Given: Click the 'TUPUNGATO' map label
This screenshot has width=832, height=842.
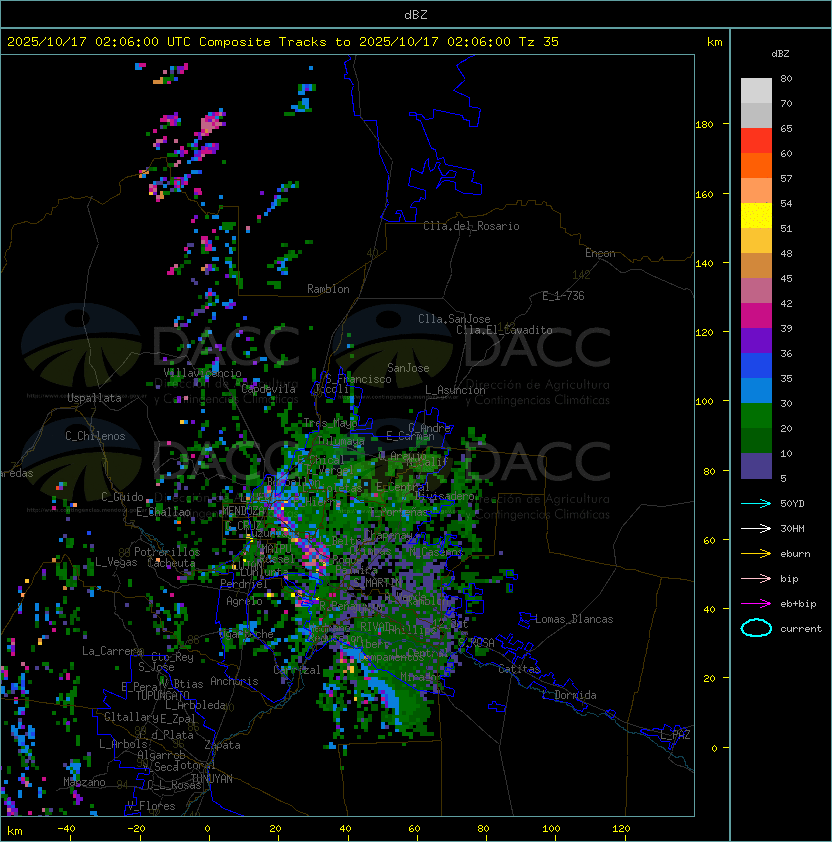Looking at the screenshot, I should click(162, 695).
